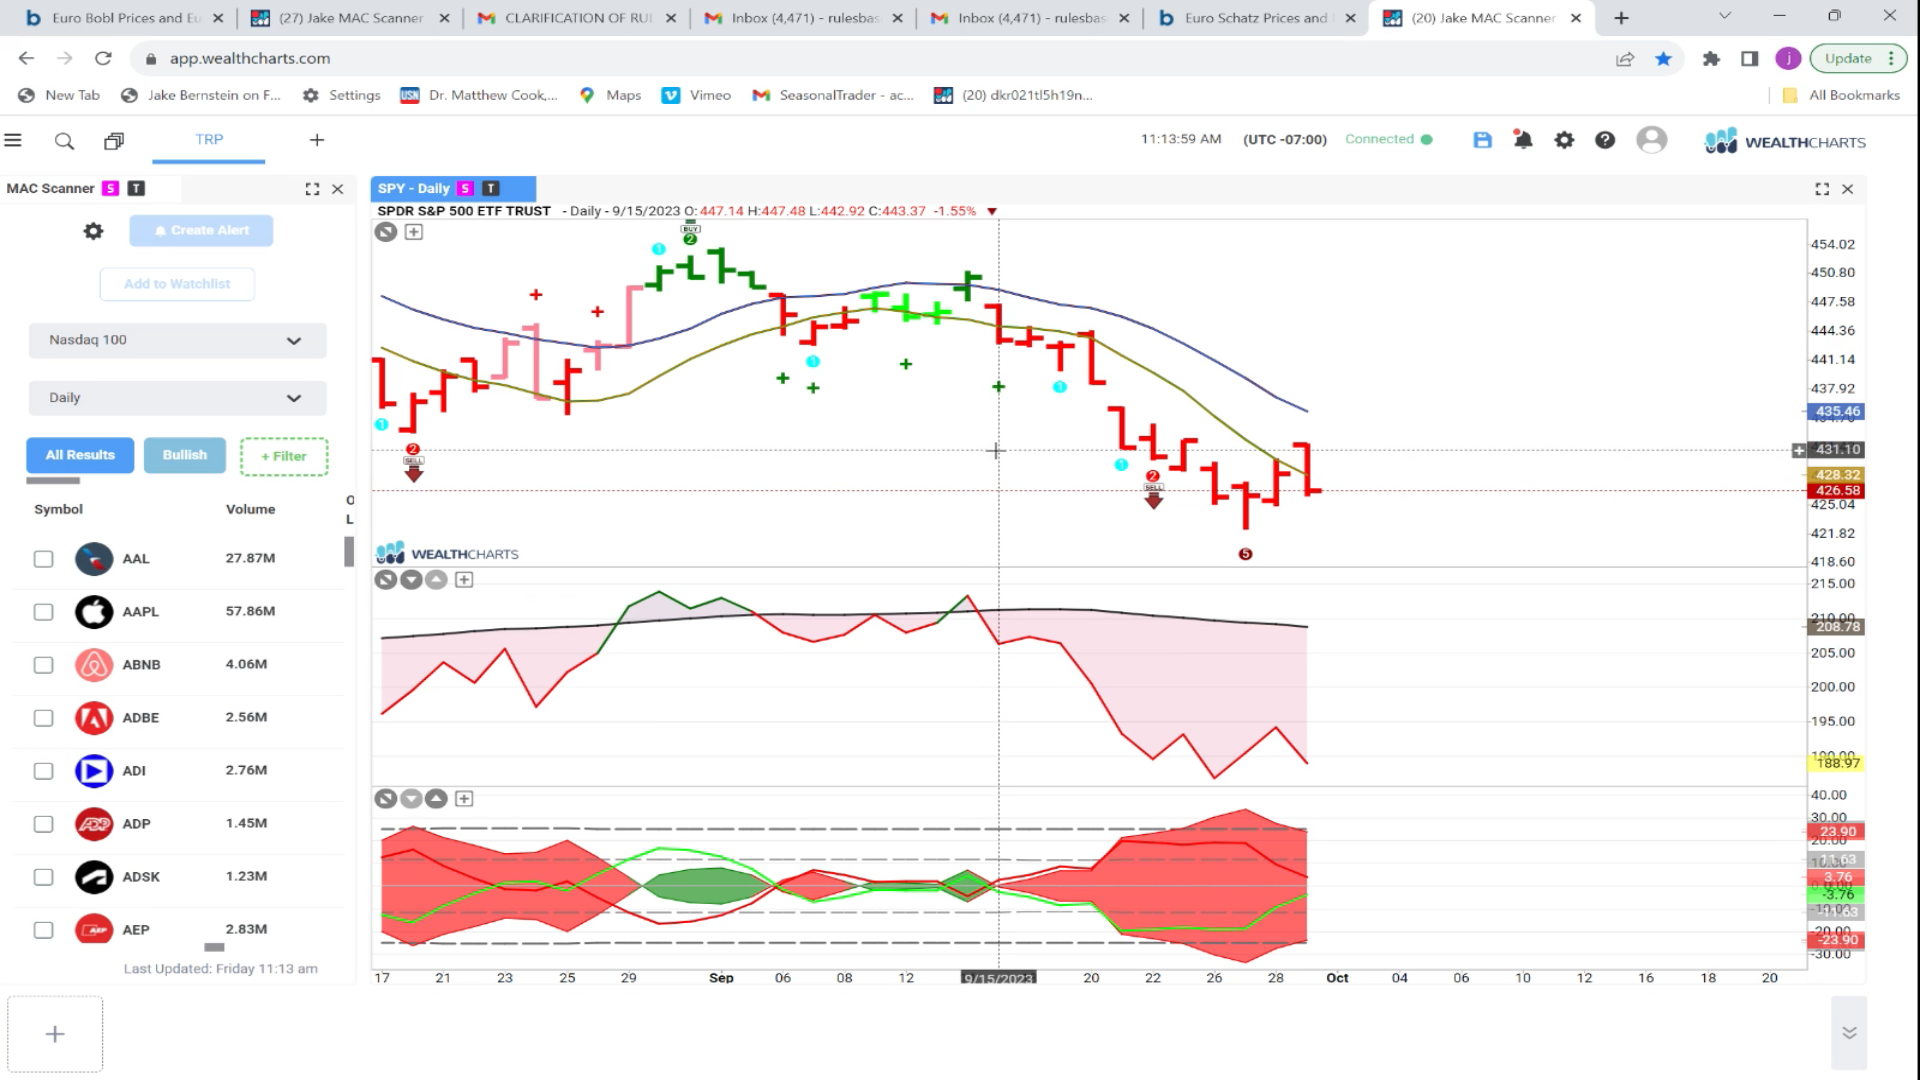This screenshot has width=1920, height=1080.
Task: Click the address bar app.wealthcharts.com
Action: pyautogui.click(x=250, y=59)
